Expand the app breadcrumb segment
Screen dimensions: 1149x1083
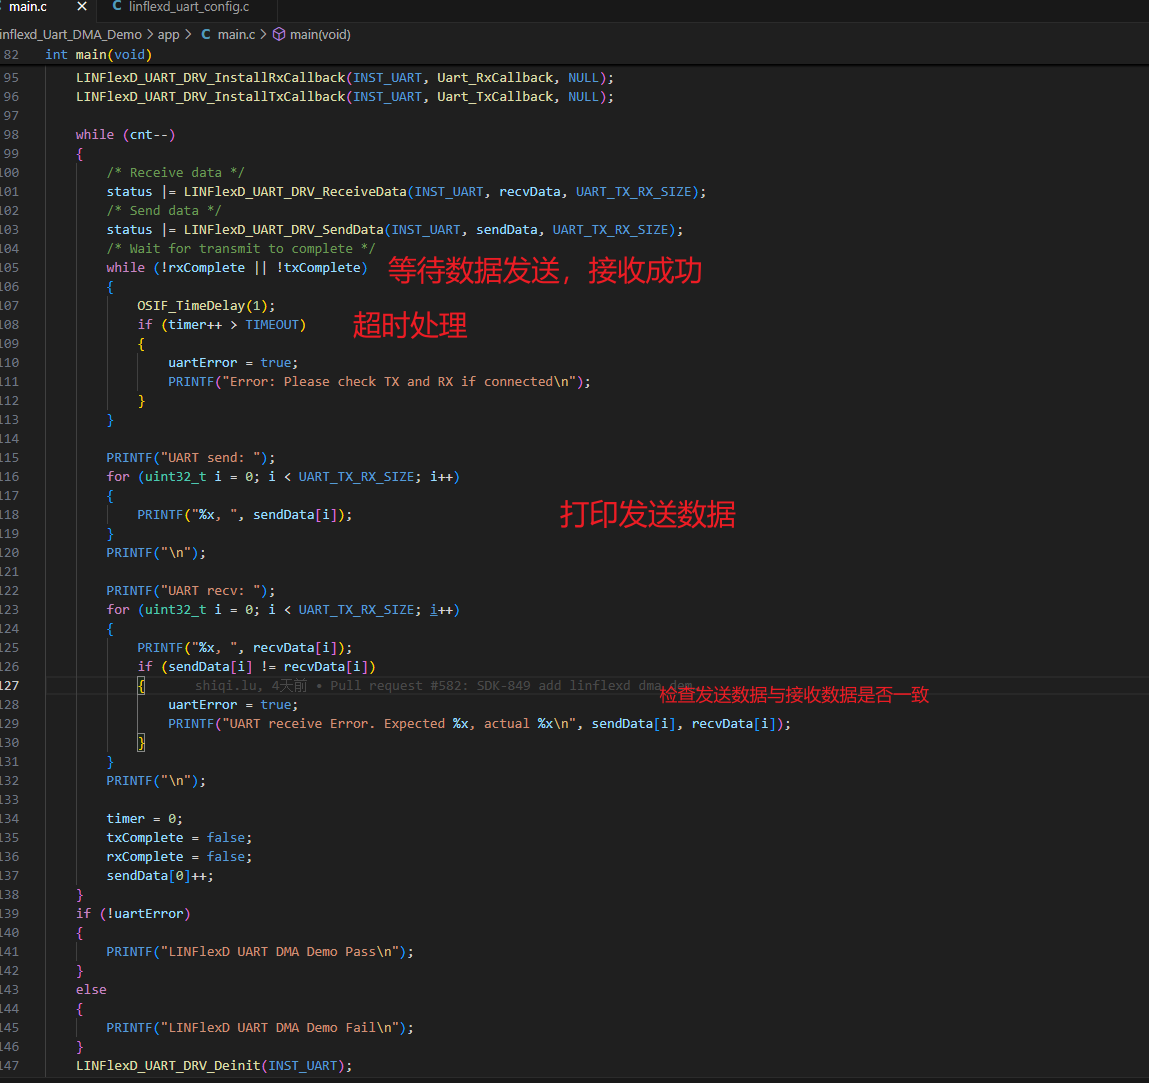click(x=168, y=34)
